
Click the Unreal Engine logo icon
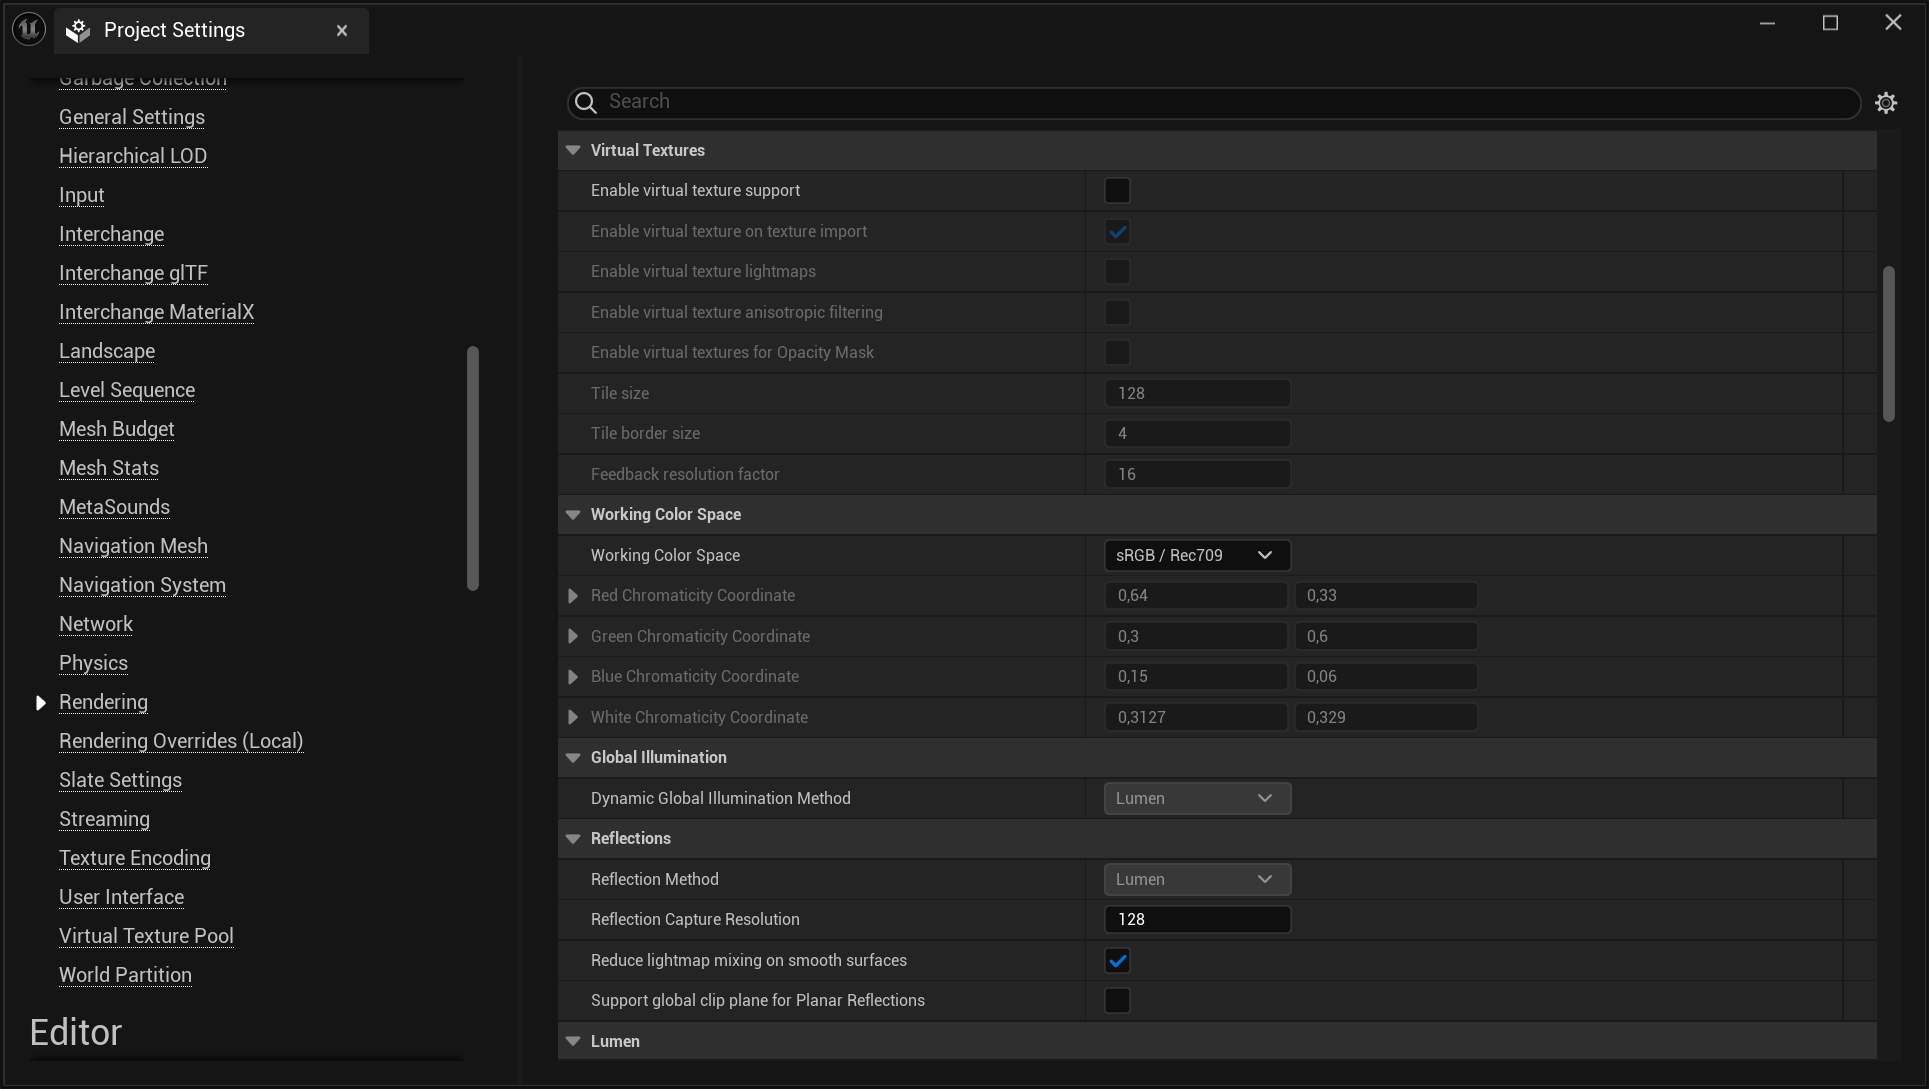[28, 29]
